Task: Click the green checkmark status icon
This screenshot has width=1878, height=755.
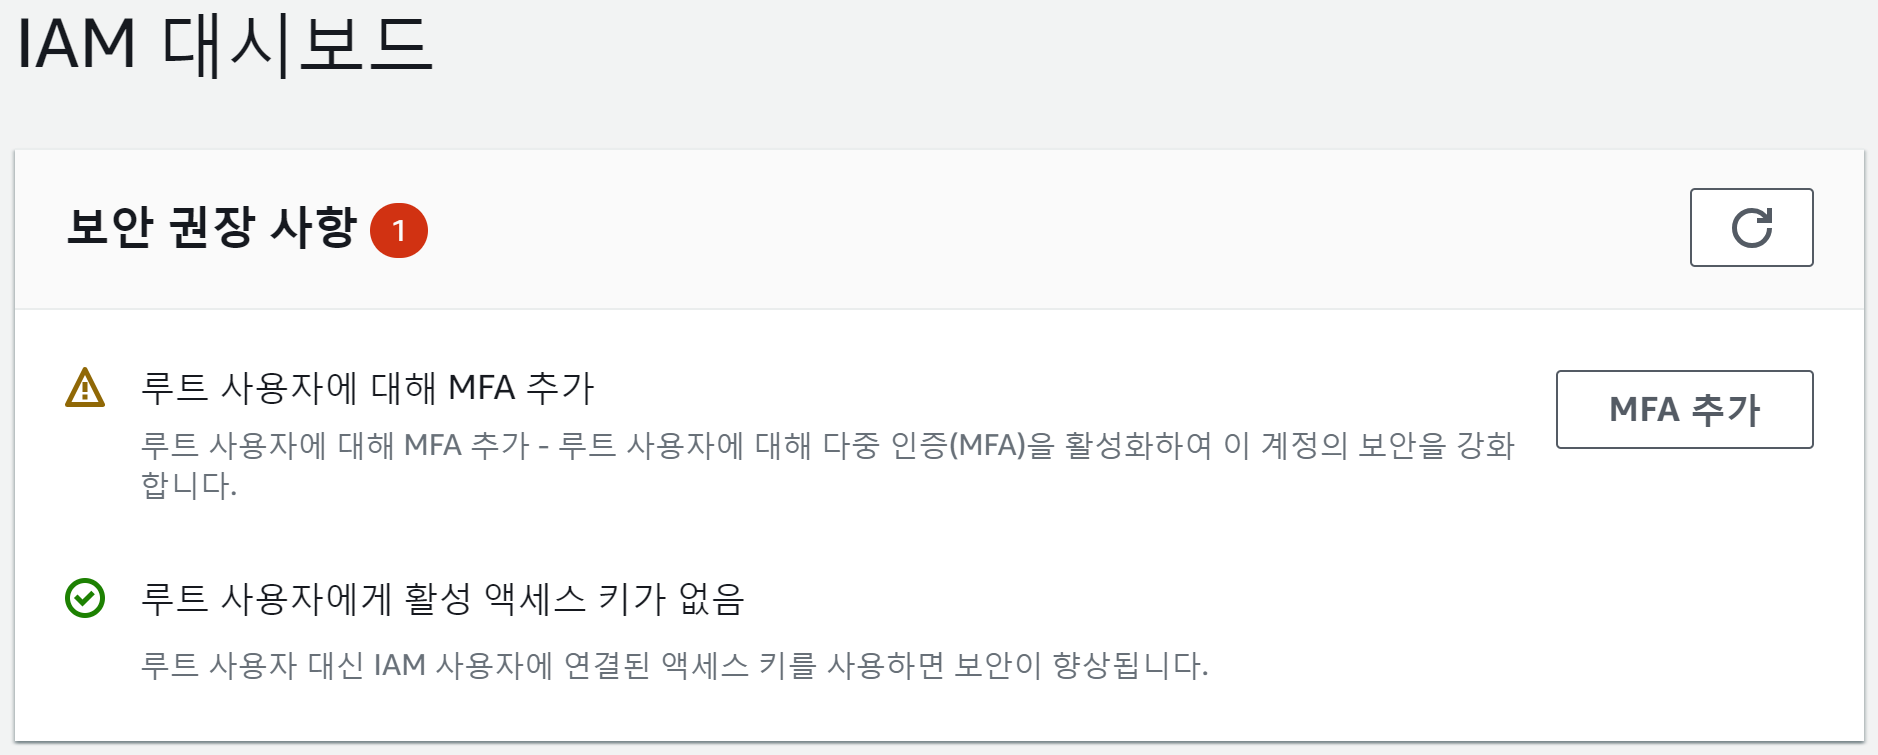Action: 85,598
